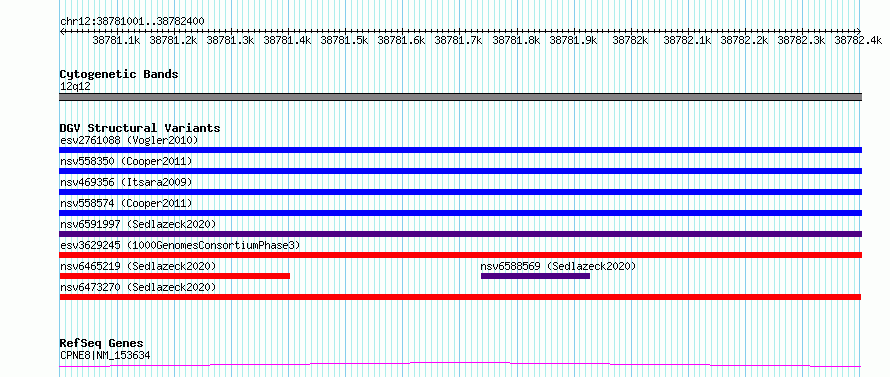Select the short purple bar under nsv6588569
Screen dimensions: 890x377
(535, 276)
